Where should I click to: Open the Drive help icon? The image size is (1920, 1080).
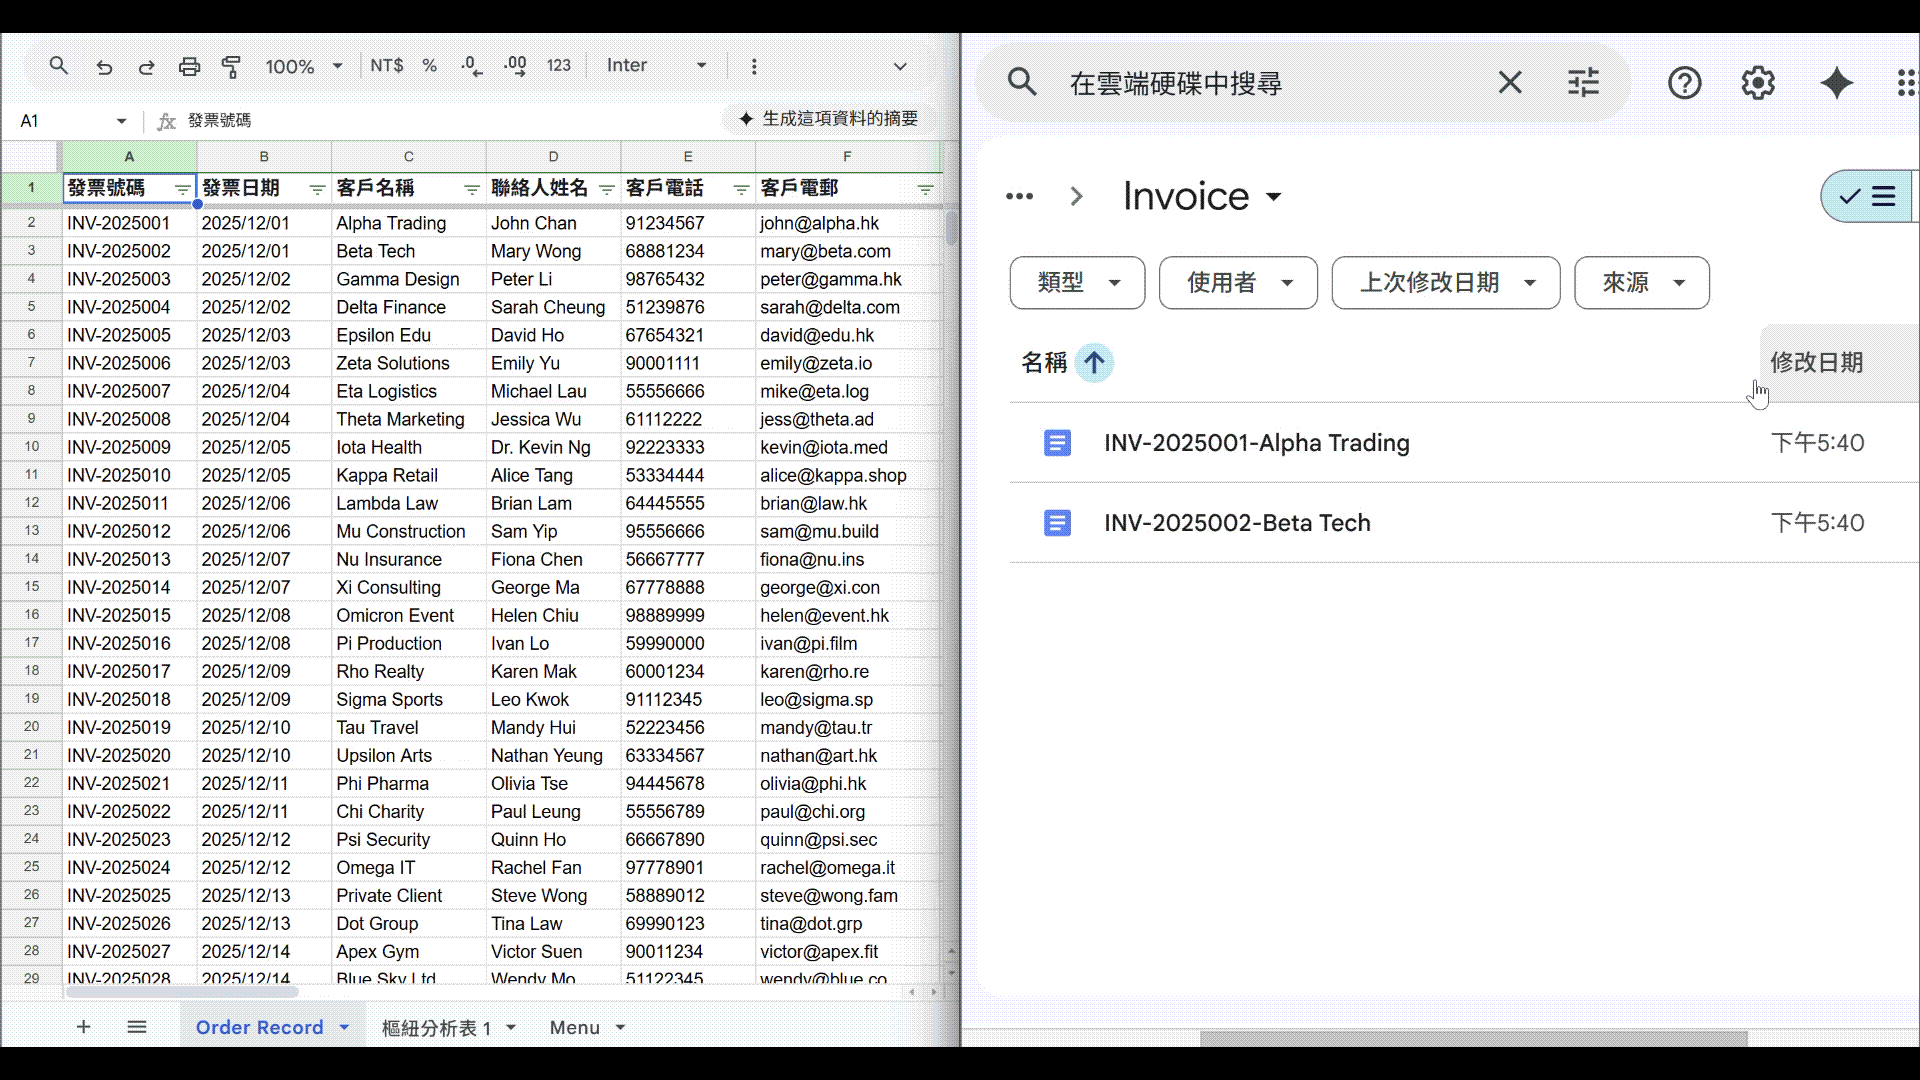pyautogui.click(x=1684, y=83)
